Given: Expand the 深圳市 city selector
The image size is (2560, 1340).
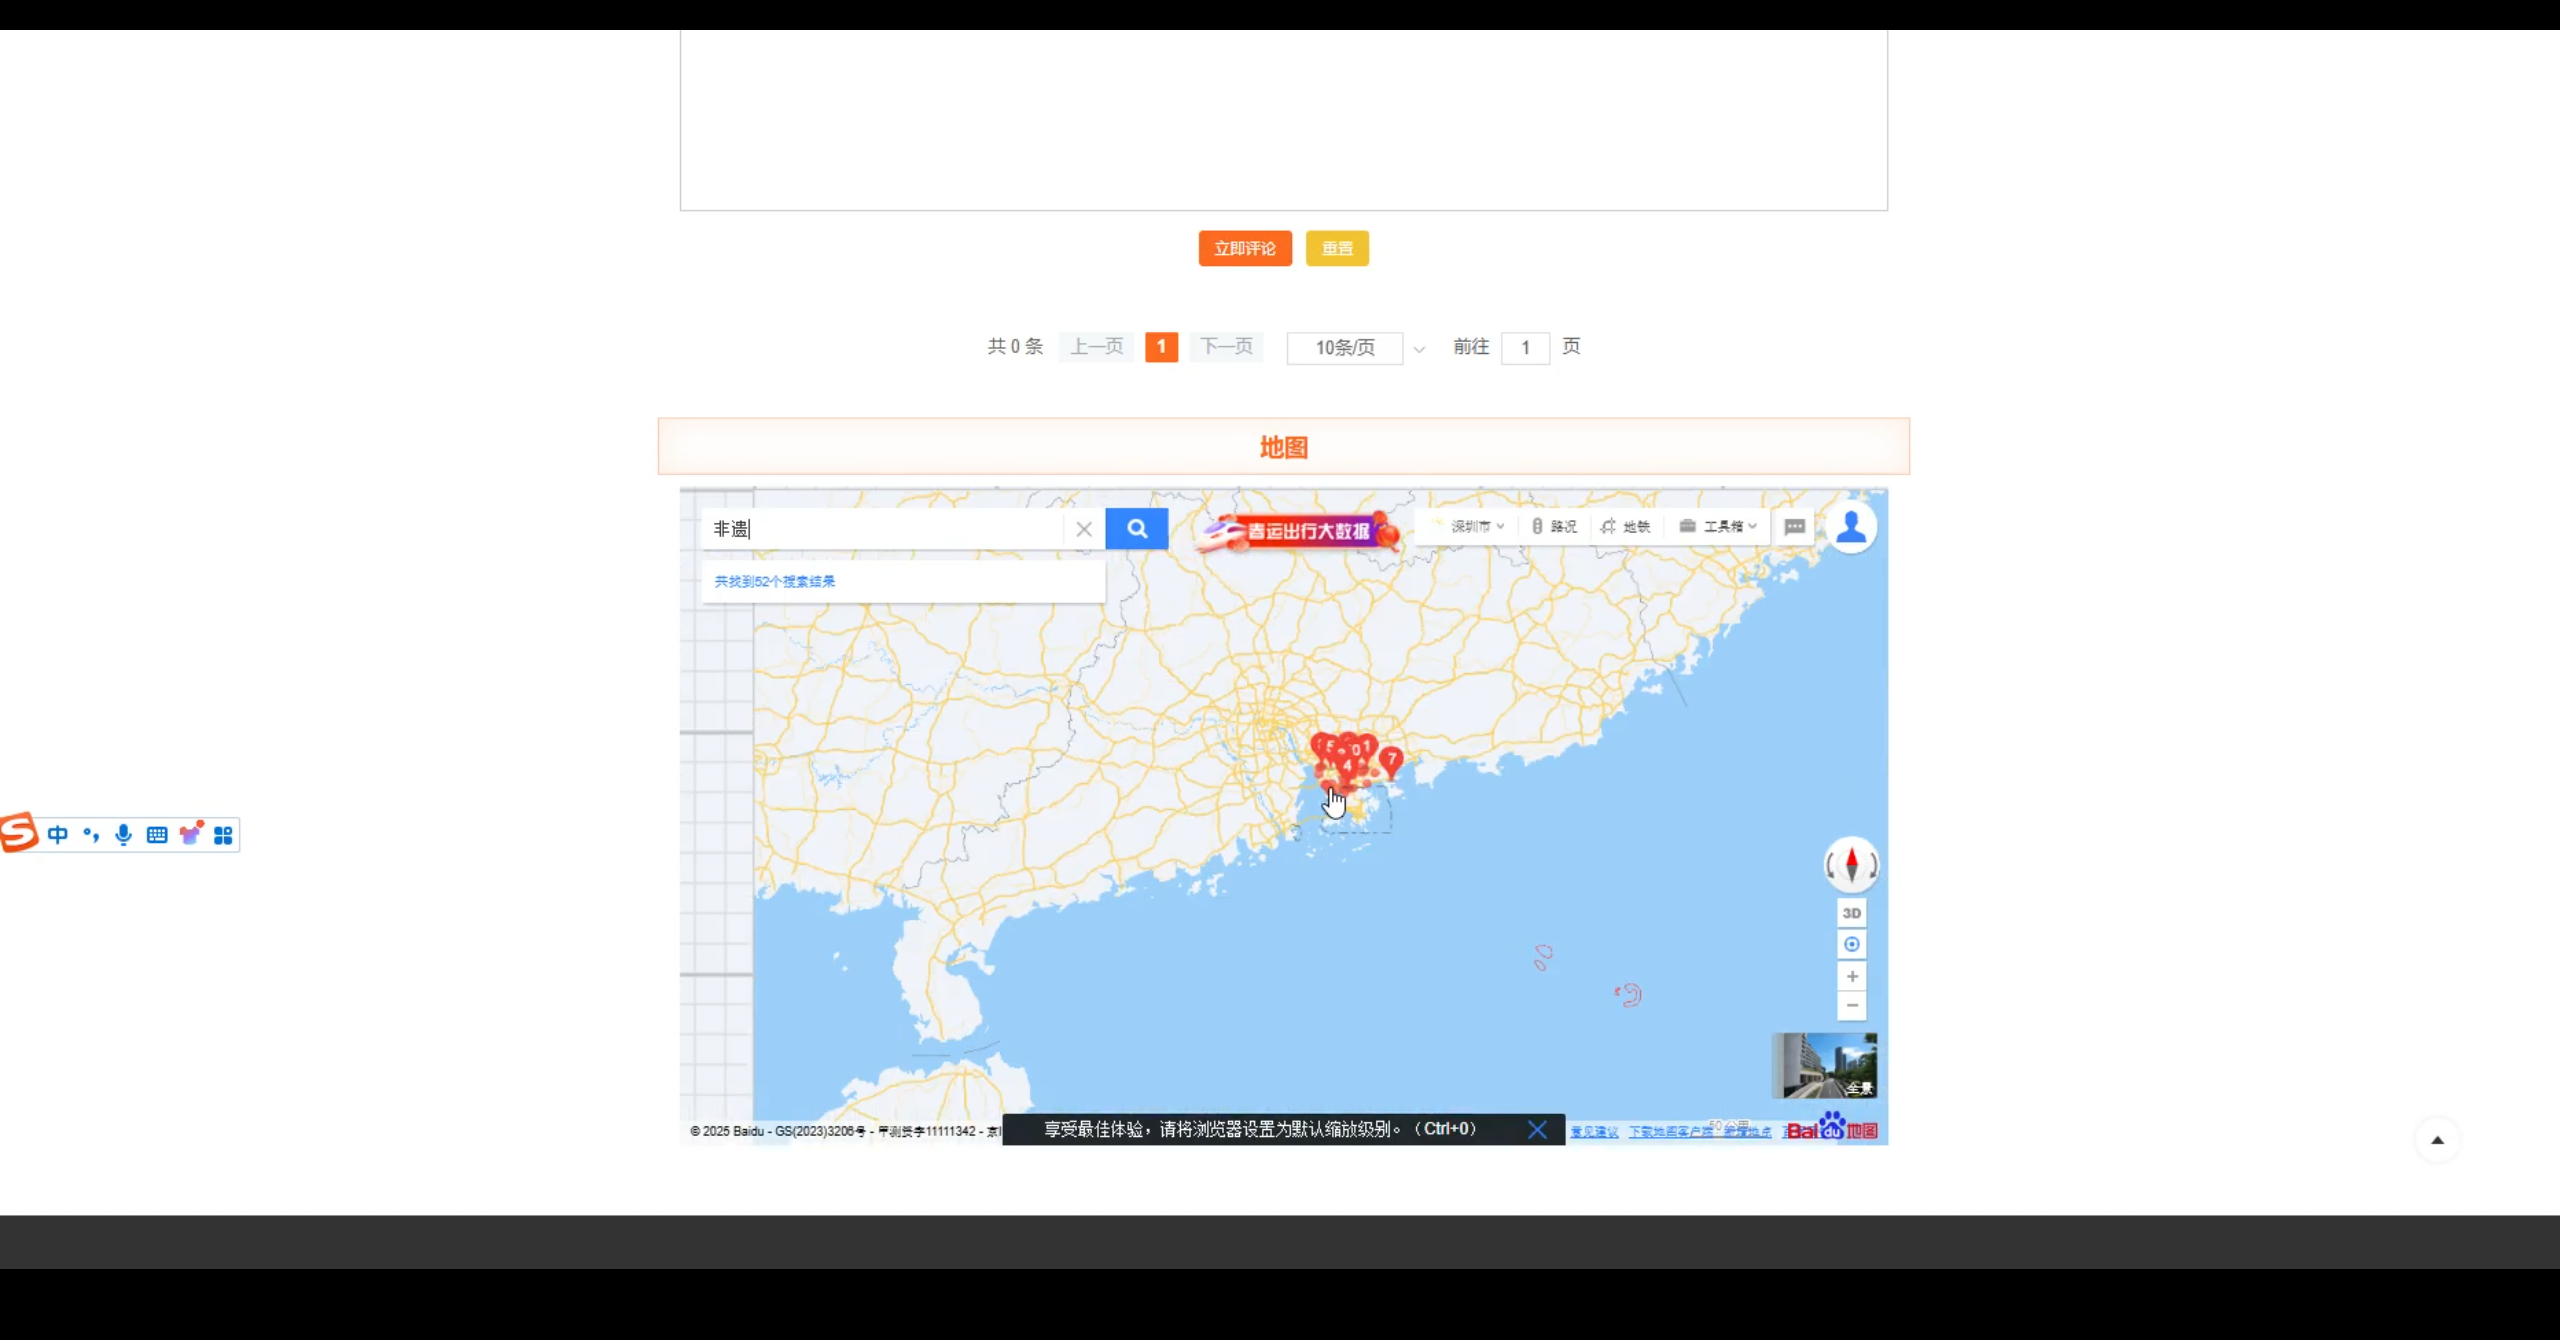Looking at the screenshot, I should coord(1477,526).
